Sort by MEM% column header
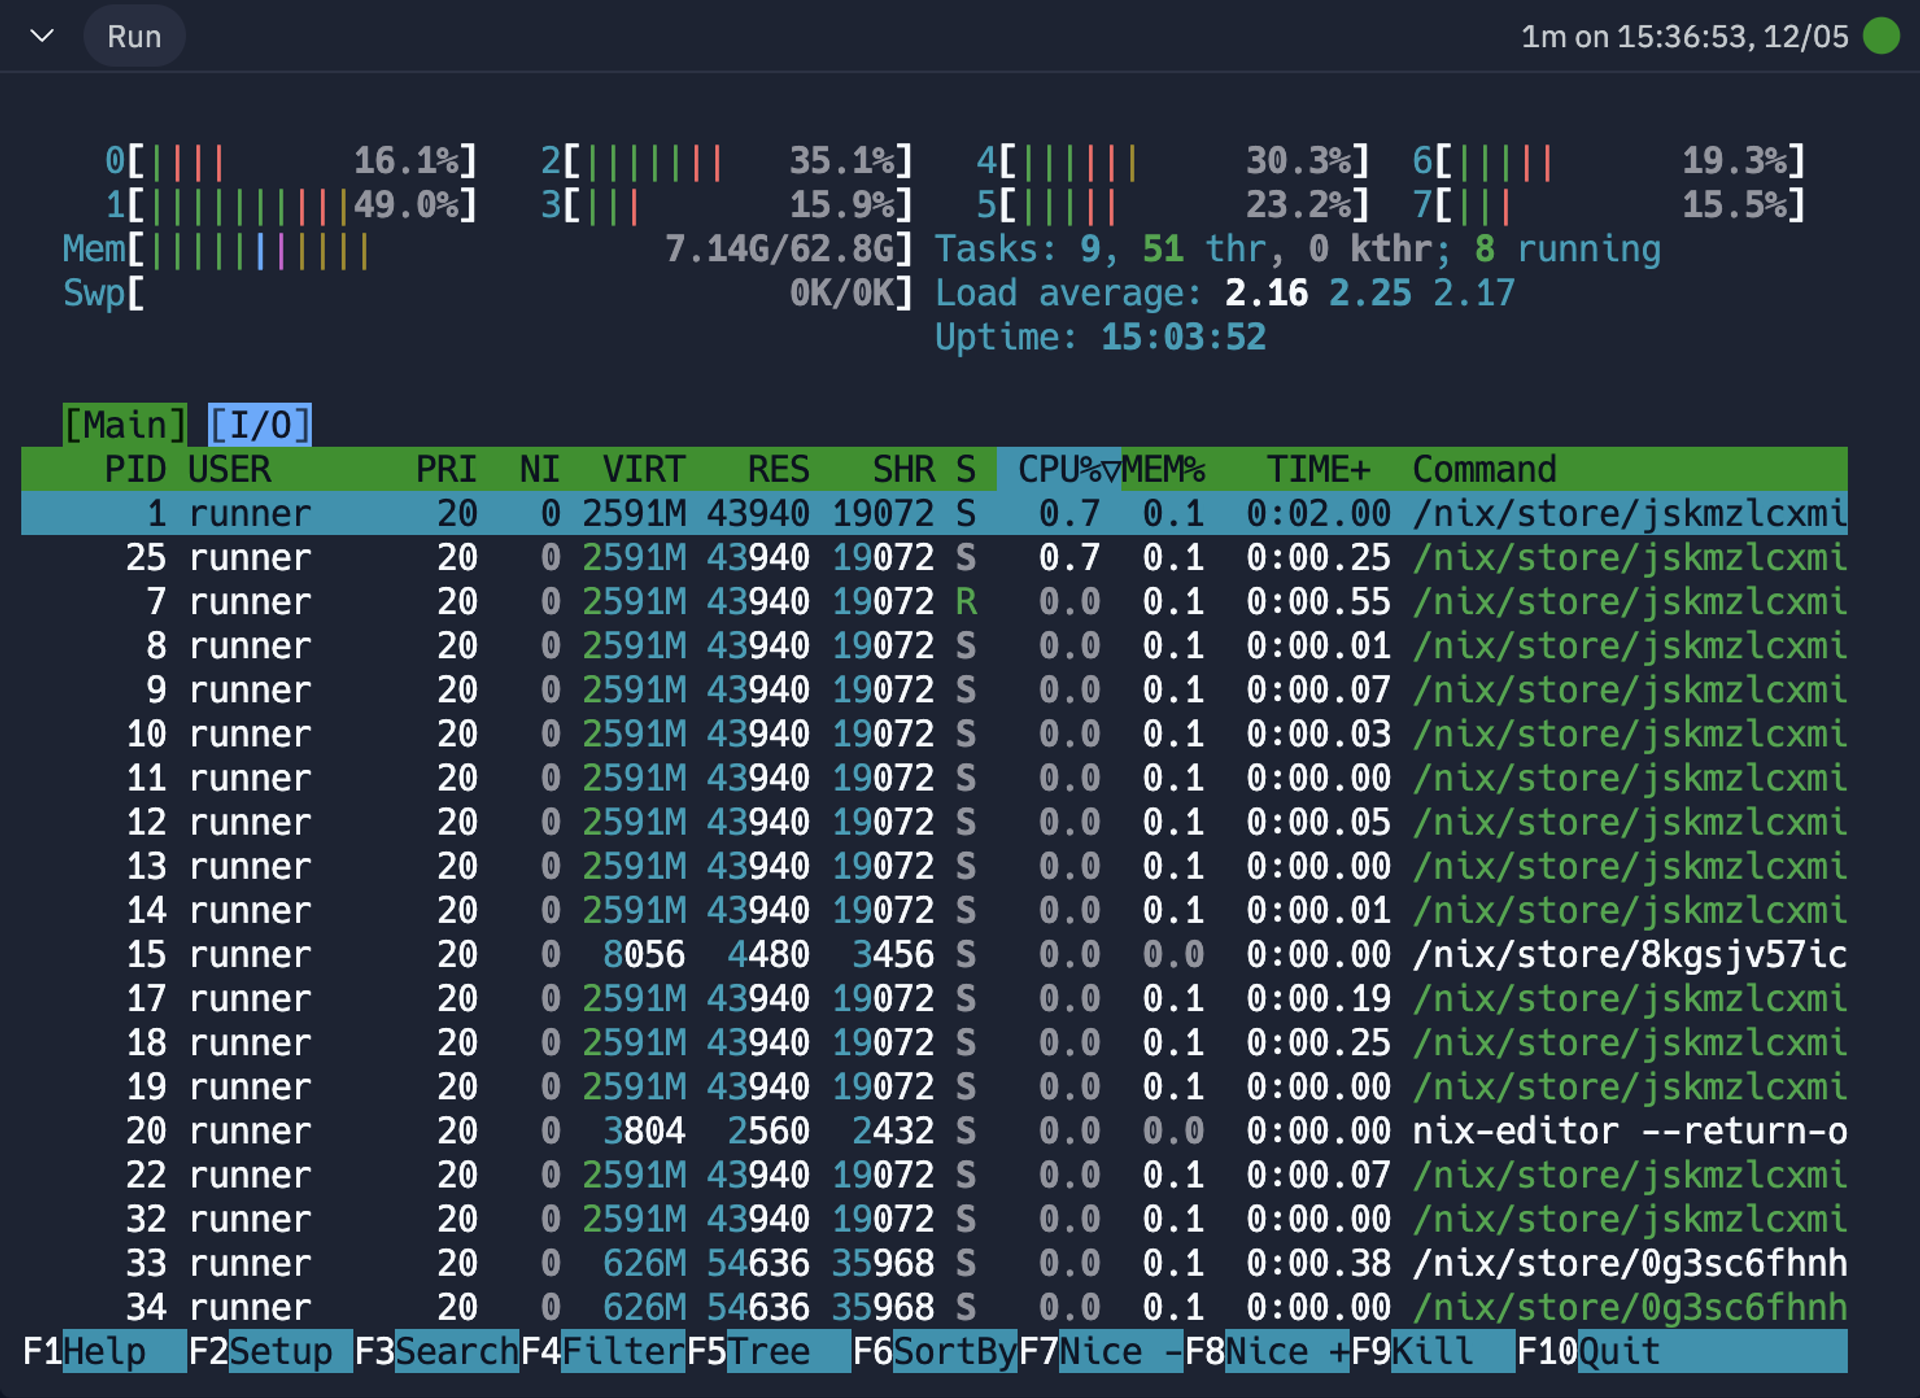The height and width of the screenshot is (1398, 1920). (x=1163, y=469)
